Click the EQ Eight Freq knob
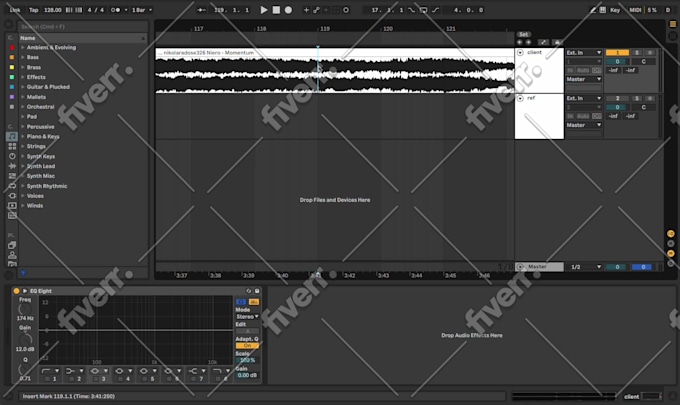 [x=25, y=309]
